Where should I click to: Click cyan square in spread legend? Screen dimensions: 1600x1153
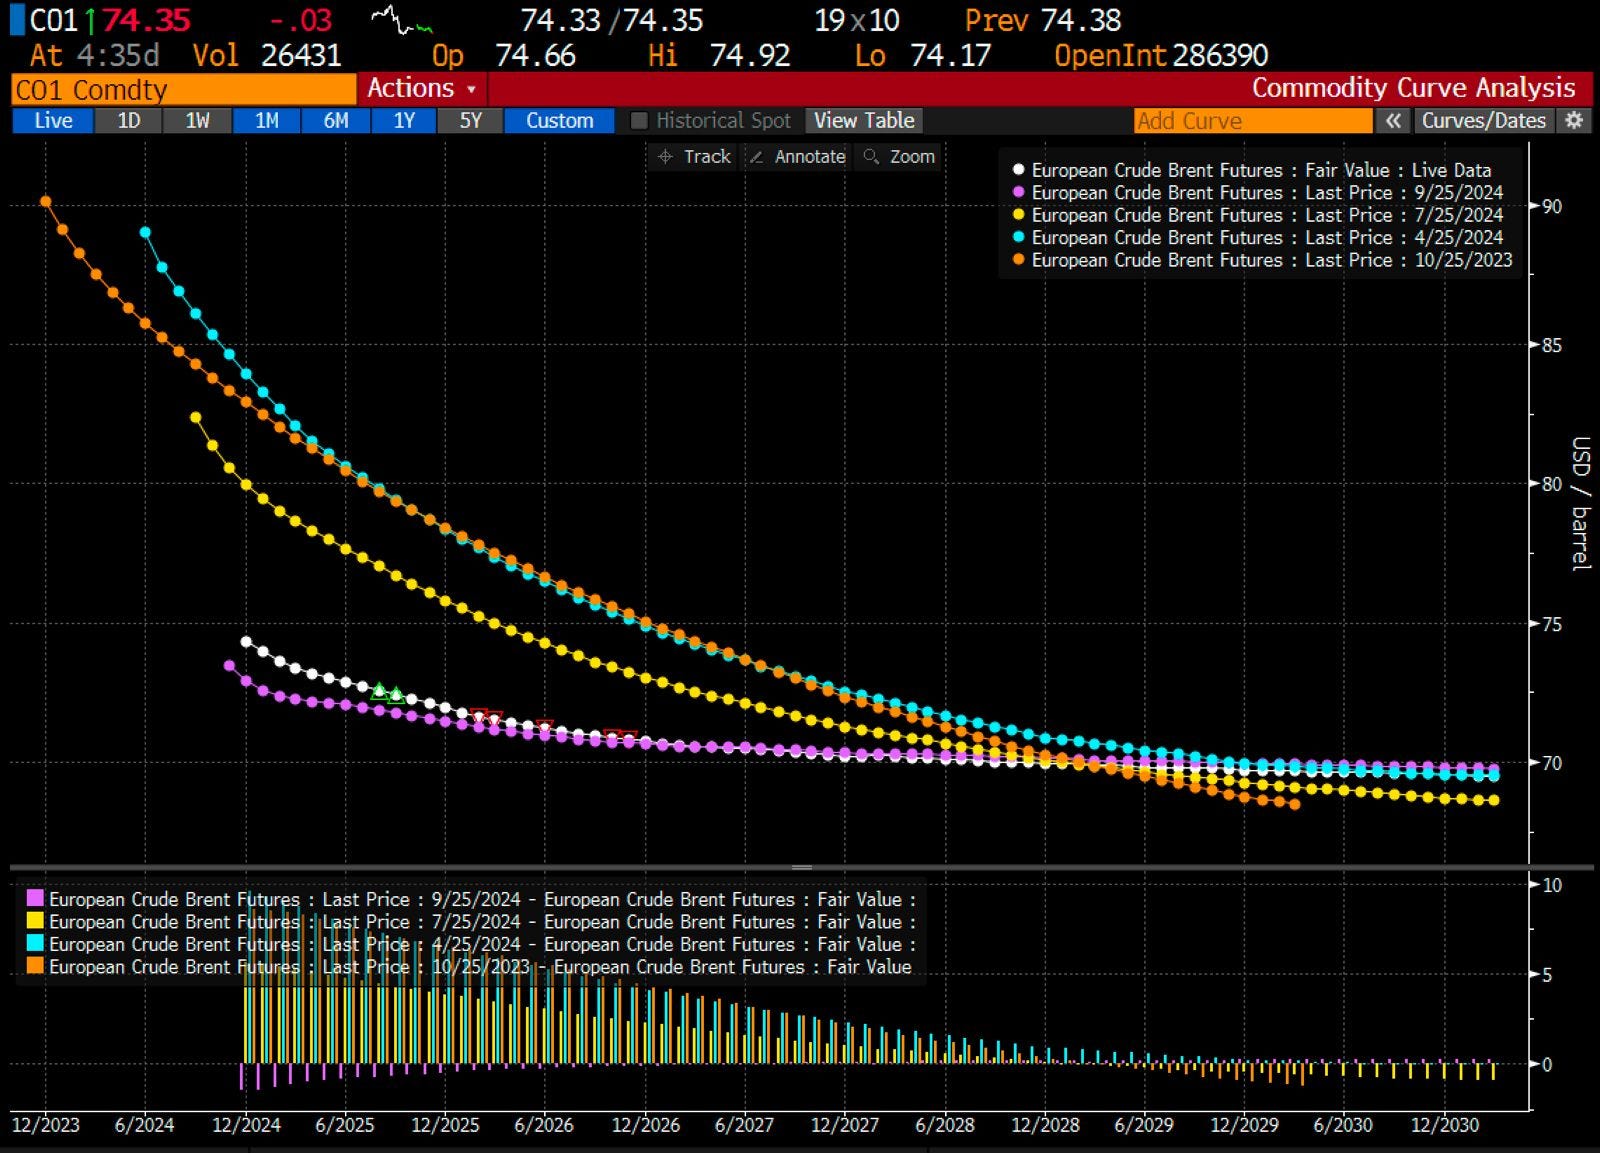[x=35, y=944]
